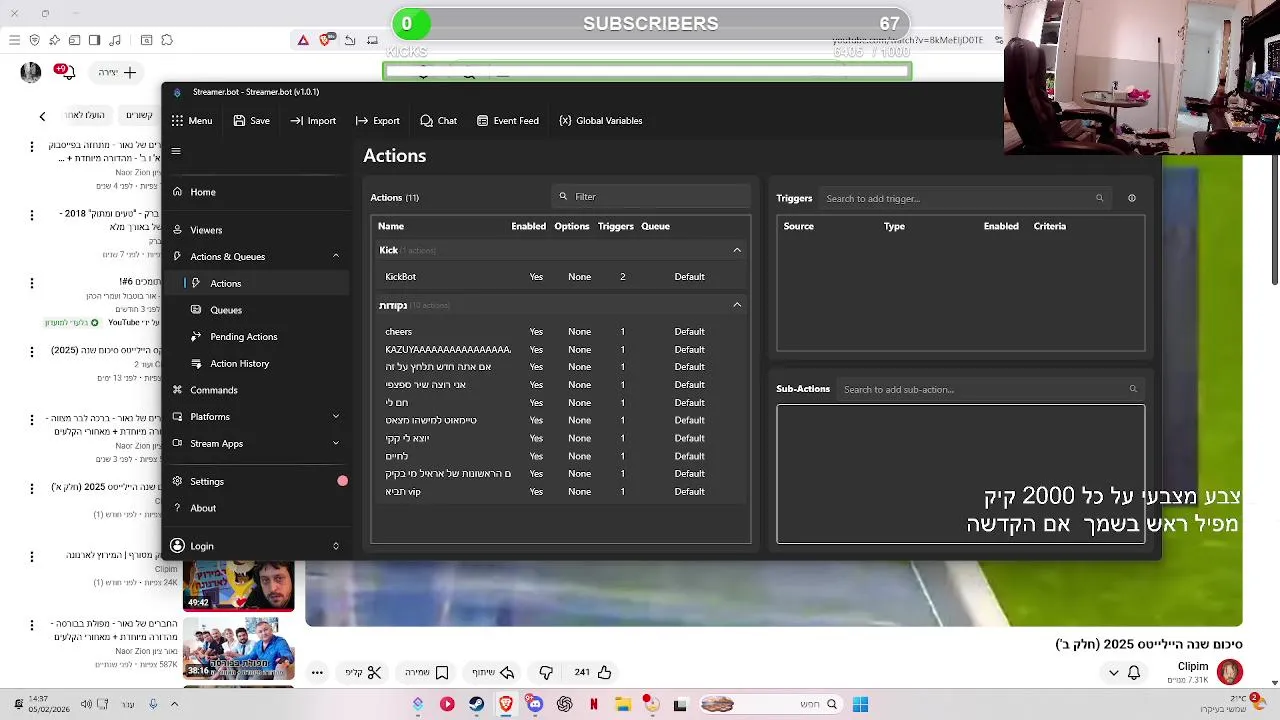Screen dimensions: 1280x720
Task: Open the 49:42 suggested video thumbnail
Action: pos(238,585)
